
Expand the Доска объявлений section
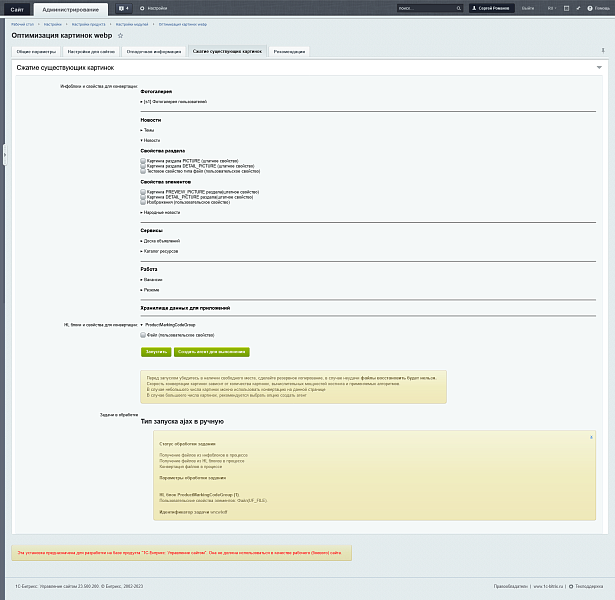[x=159, y=241]
